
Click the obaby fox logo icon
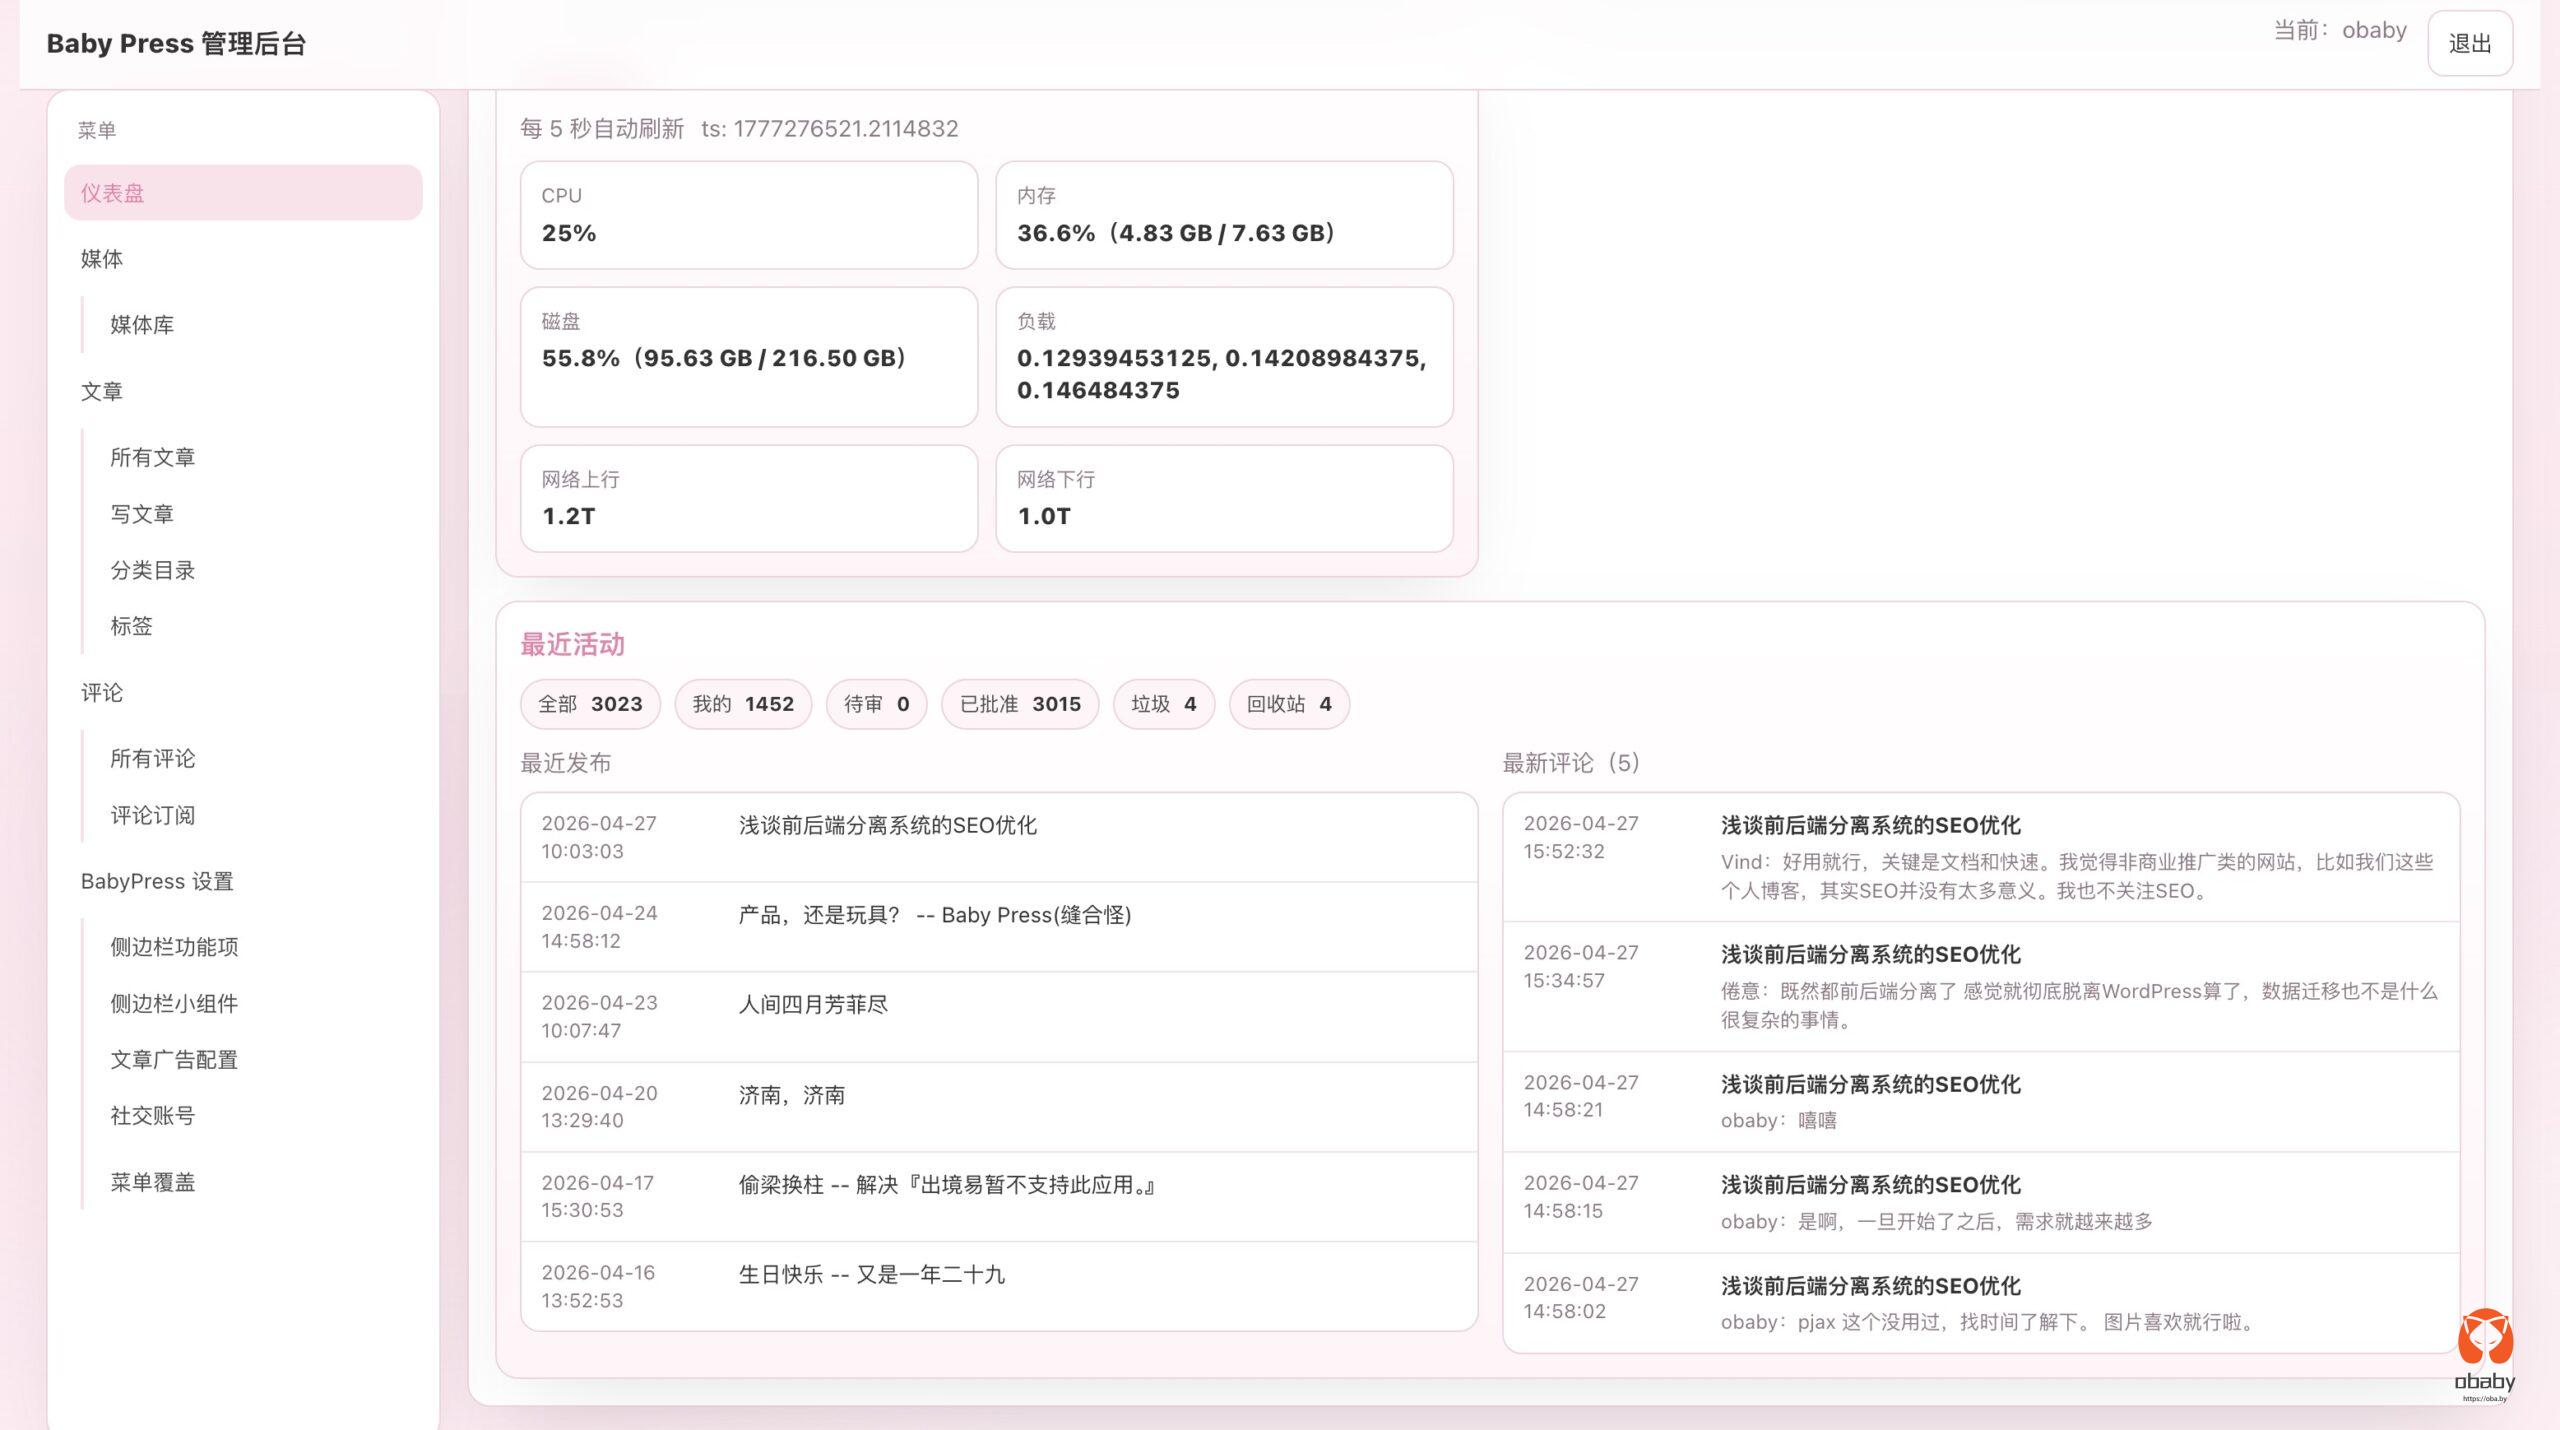tap(2484, 1338)
